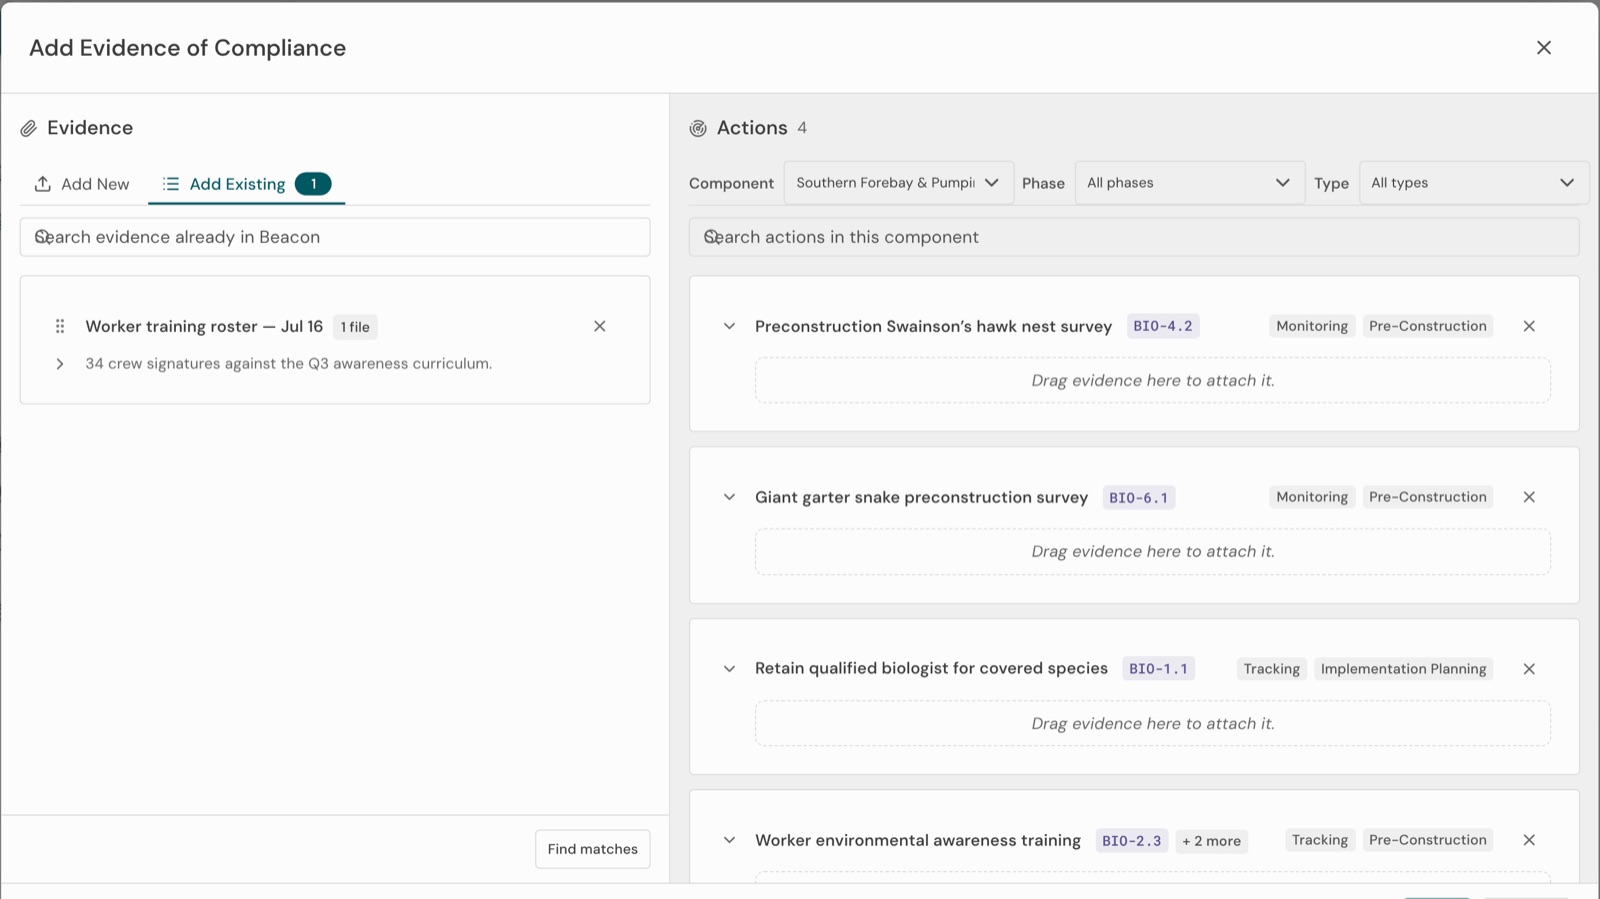Collapse the Retain qualified biologist action
Viewport: 1600px width, 899px height.
[x=729, y=669]
